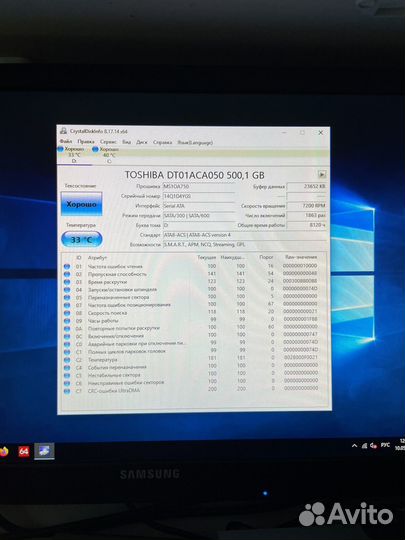This screenshot has width=405, height=540.
Task: Open the Сервис menu
Action: (108, 142)
